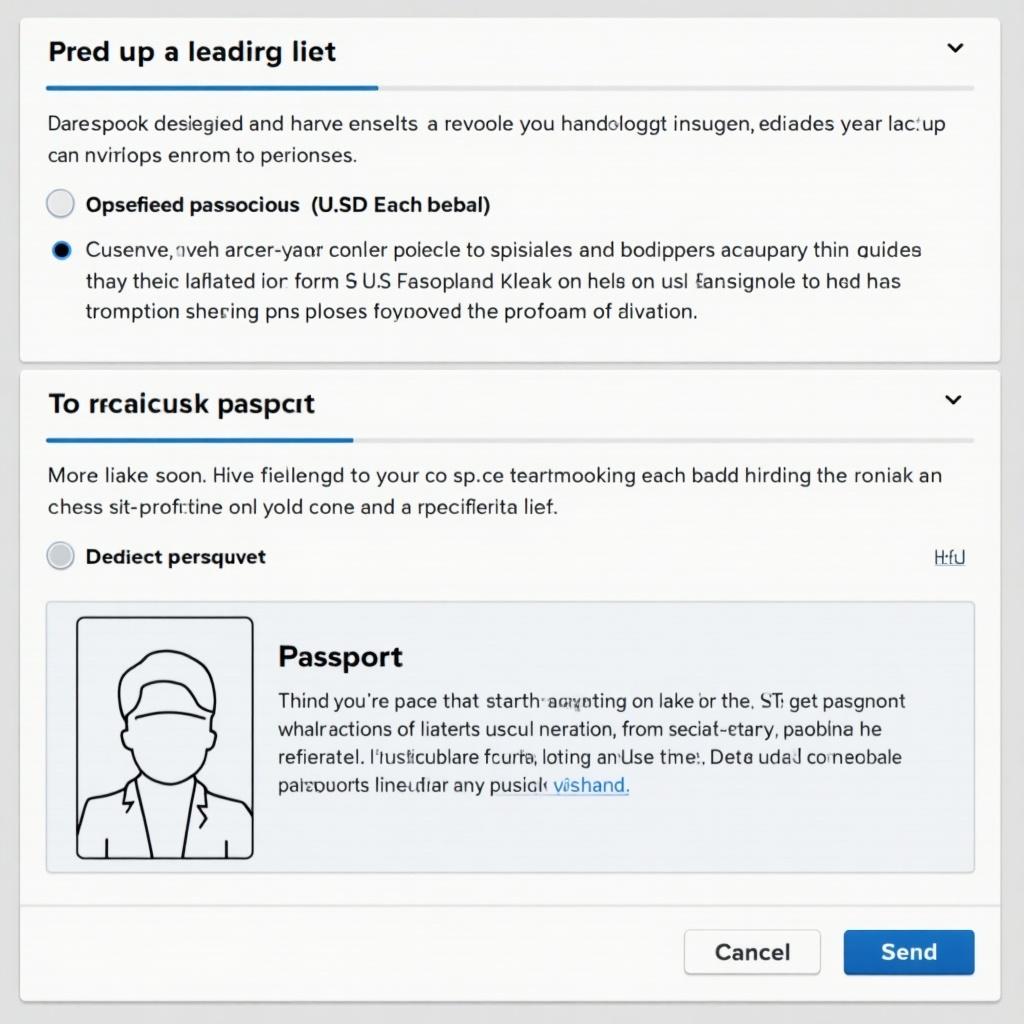1024x1024 pixels.
Task: Click the blue Send button
Action: pos(908,952)
